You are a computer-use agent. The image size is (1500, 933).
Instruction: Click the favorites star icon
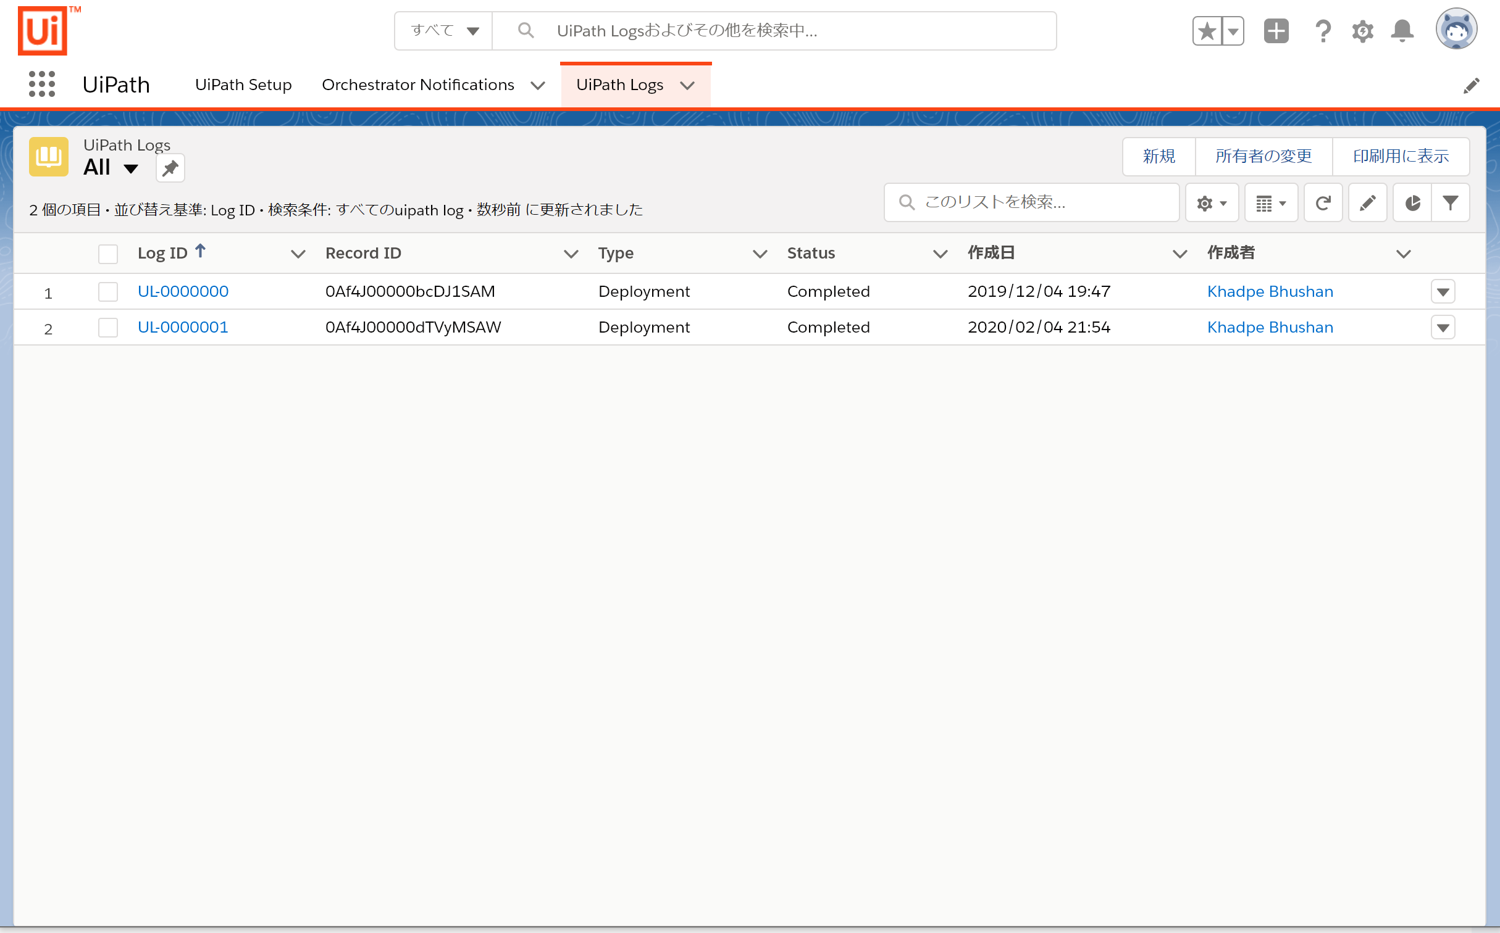1207,31
